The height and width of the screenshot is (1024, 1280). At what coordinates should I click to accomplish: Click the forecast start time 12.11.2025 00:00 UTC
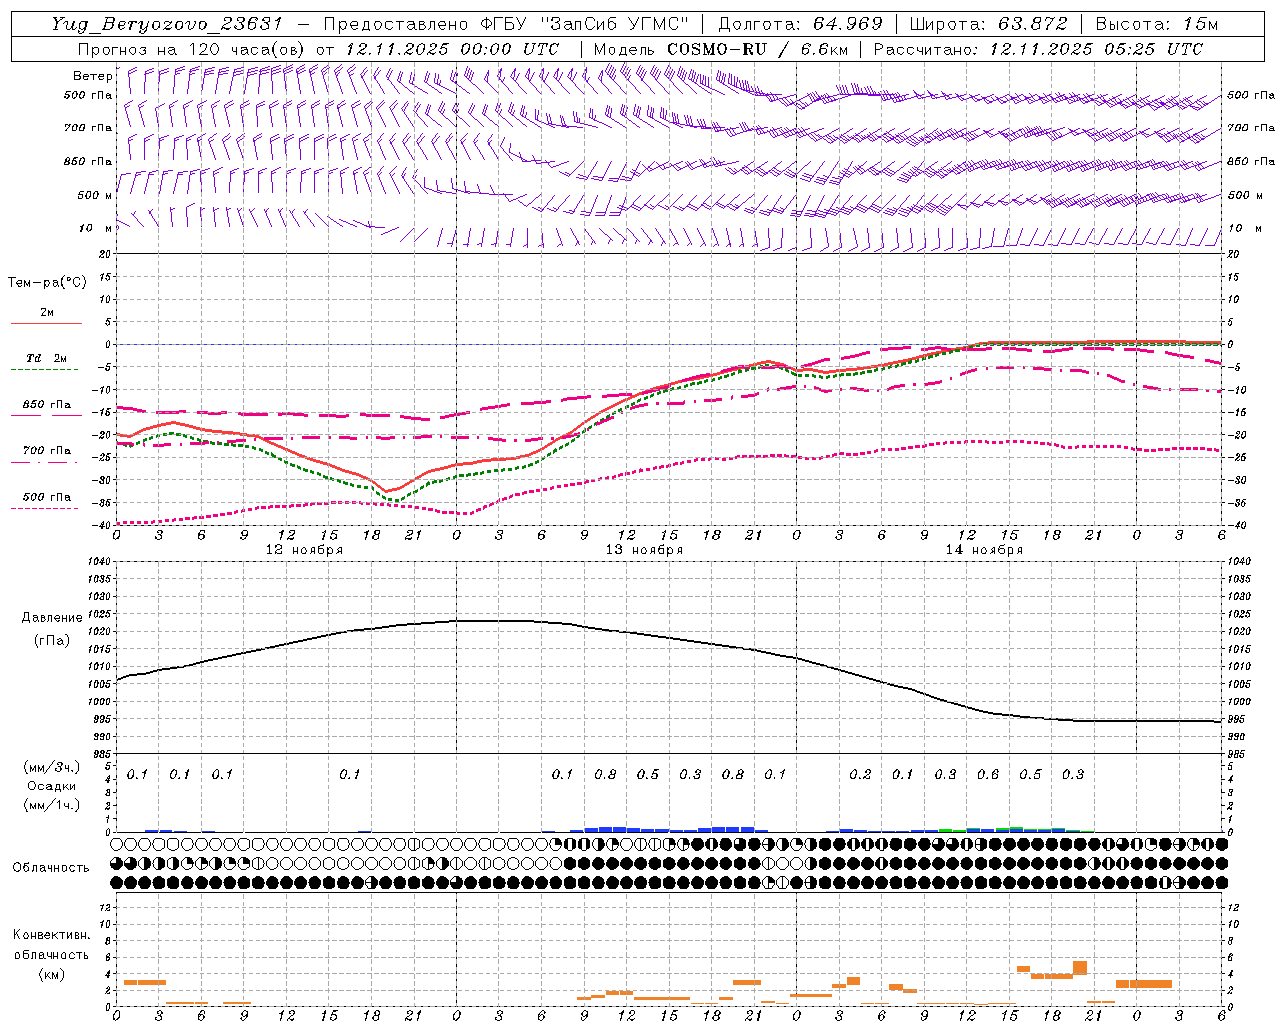[x=452, y=49]
